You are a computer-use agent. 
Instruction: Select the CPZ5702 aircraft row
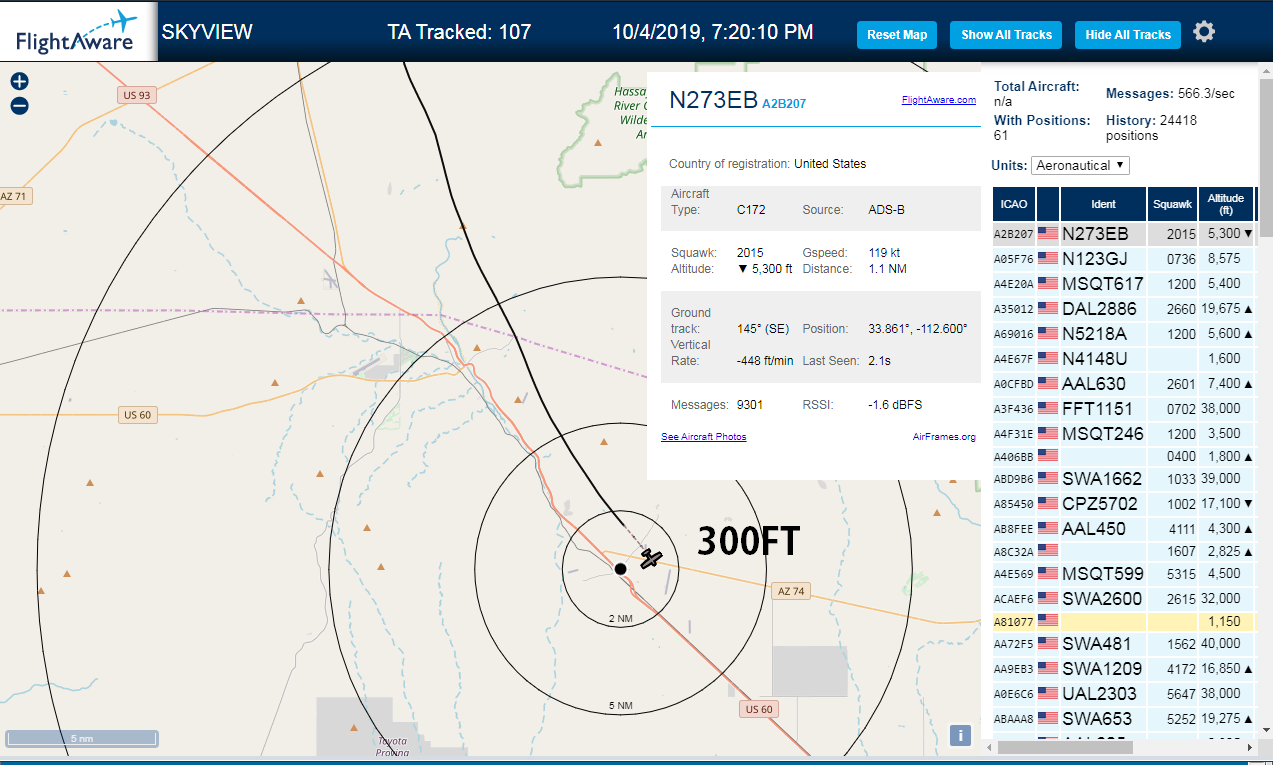coord(1124,504)
